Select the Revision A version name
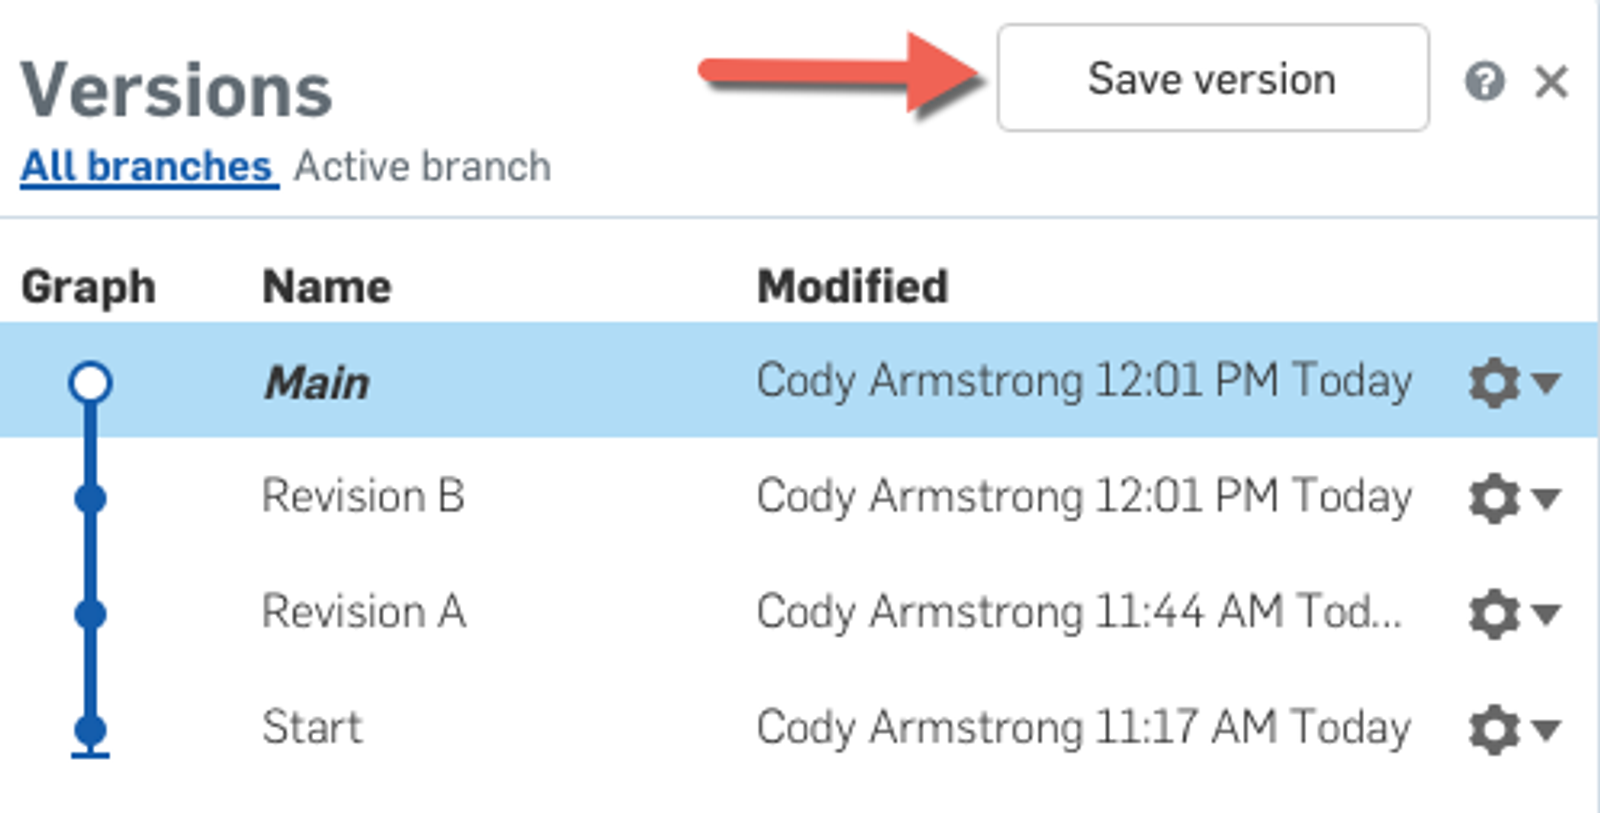The height and width of the screenshot is (813, 1600). (363, 612)
